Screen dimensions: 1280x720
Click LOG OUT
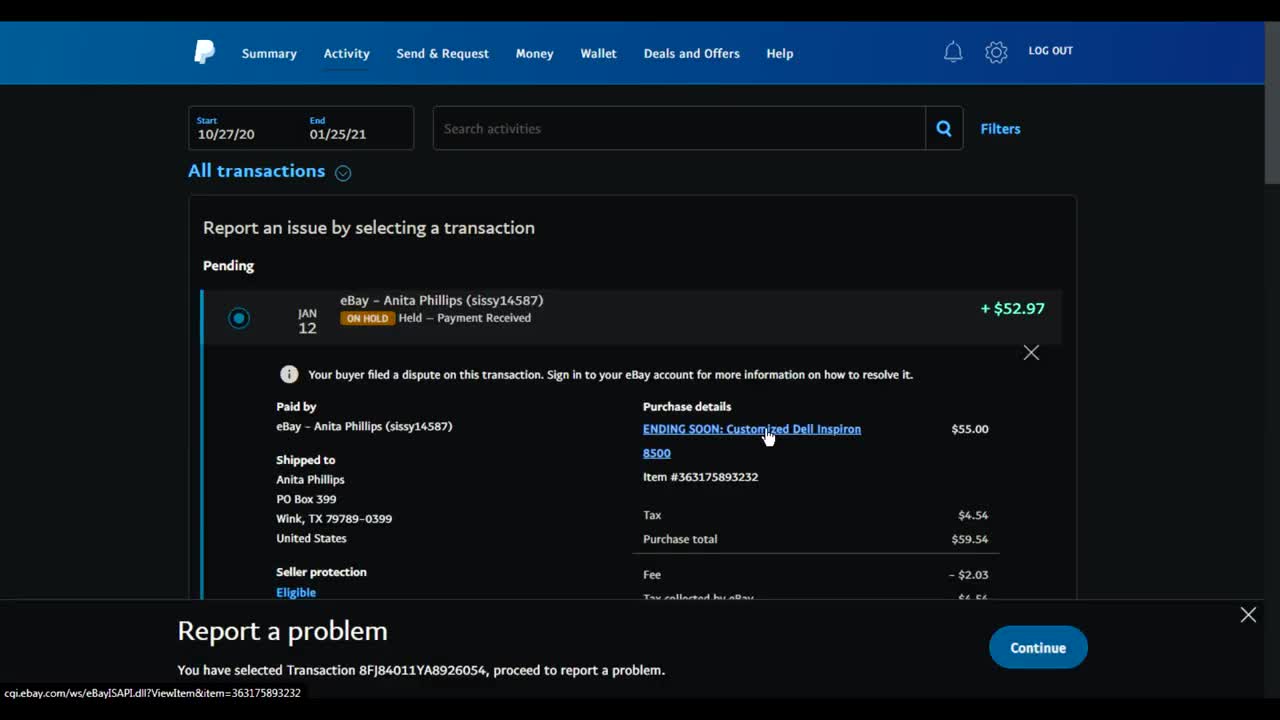click(1050, 51)
